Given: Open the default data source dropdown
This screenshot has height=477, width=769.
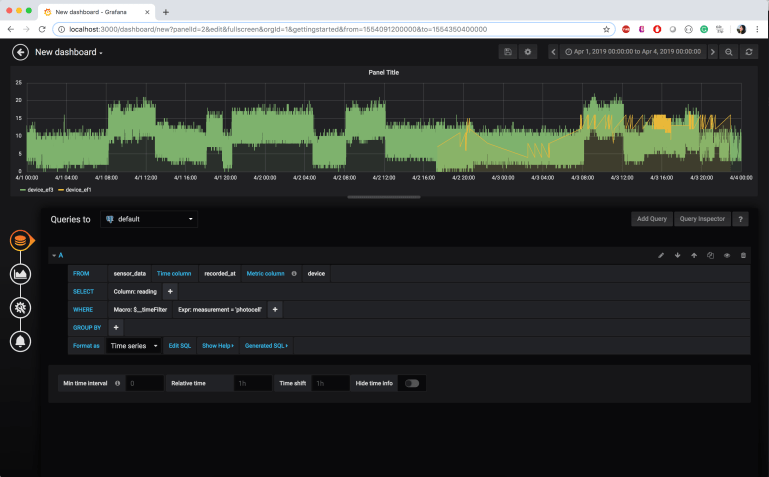Looking at the screenshot, I should pyautogui.click(x=149, y=219).
